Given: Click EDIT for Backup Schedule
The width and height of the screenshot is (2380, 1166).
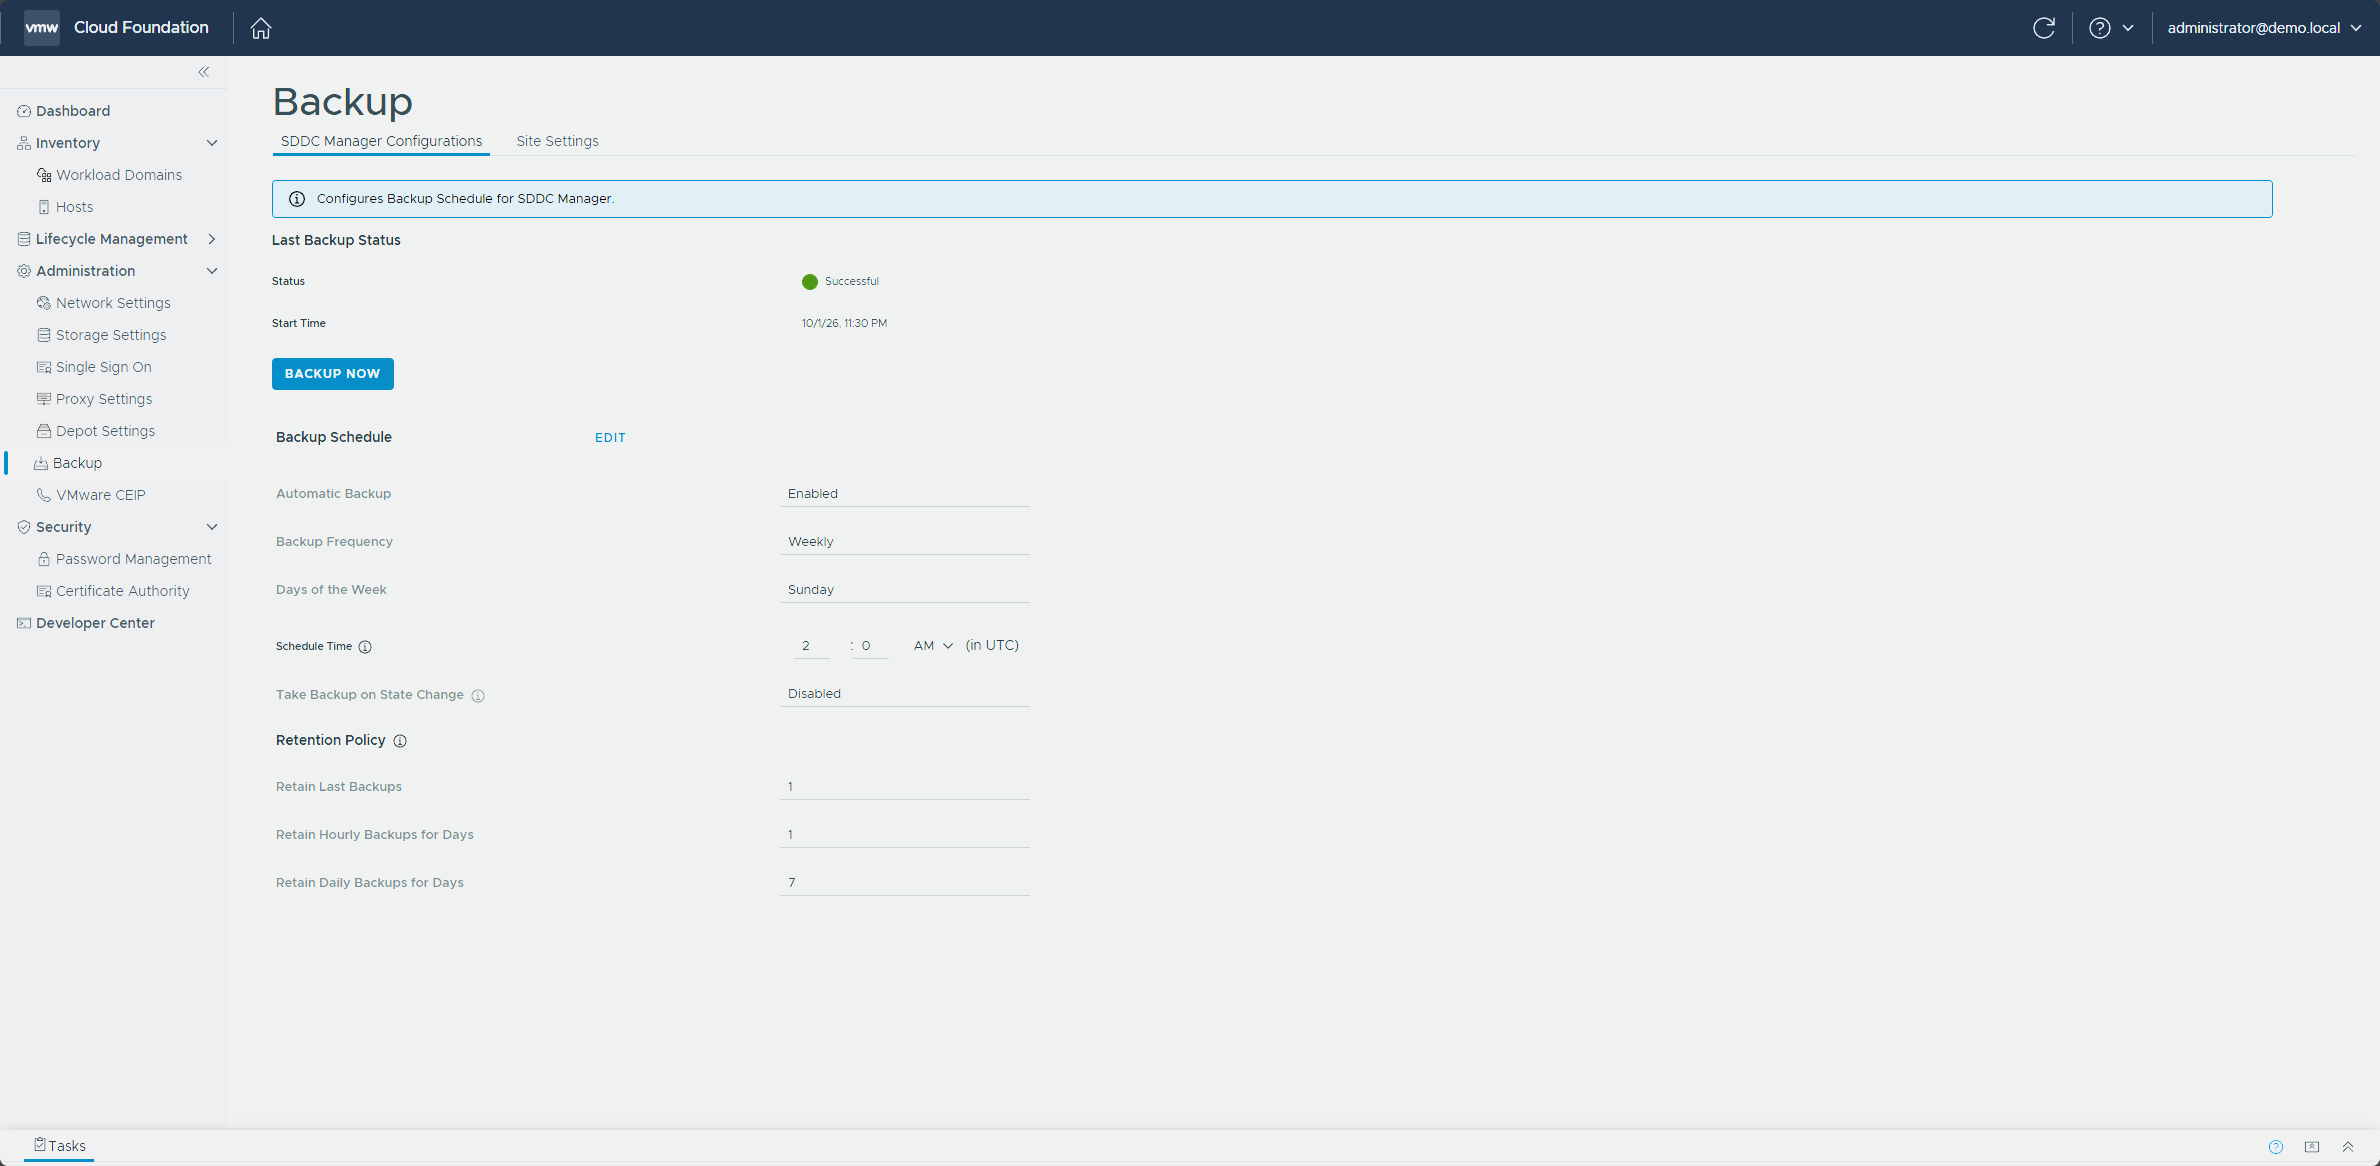Looking at the screenshot, I should coord(610,438).
